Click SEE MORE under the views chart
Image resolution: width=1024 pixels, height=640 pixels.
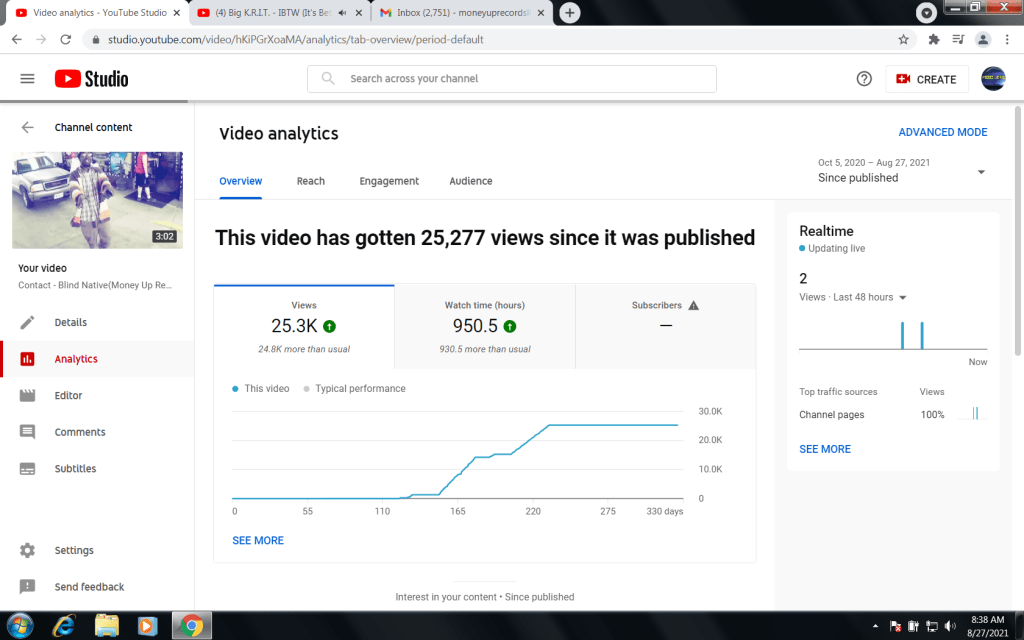(258, 540)
